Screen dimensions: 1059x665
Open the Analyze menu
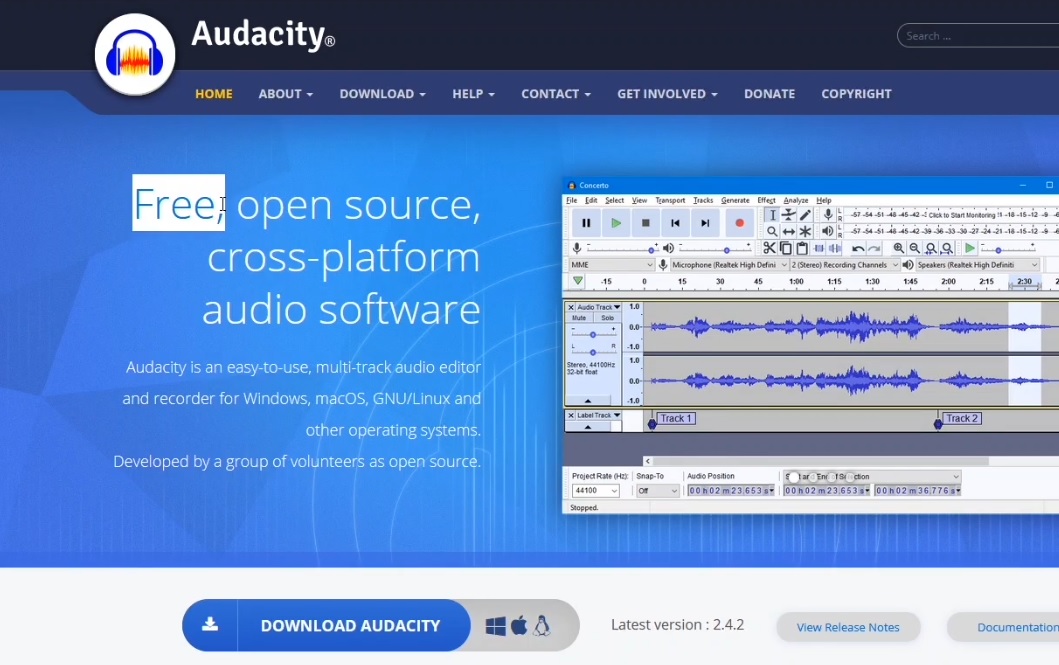click(x=796, y=201)
